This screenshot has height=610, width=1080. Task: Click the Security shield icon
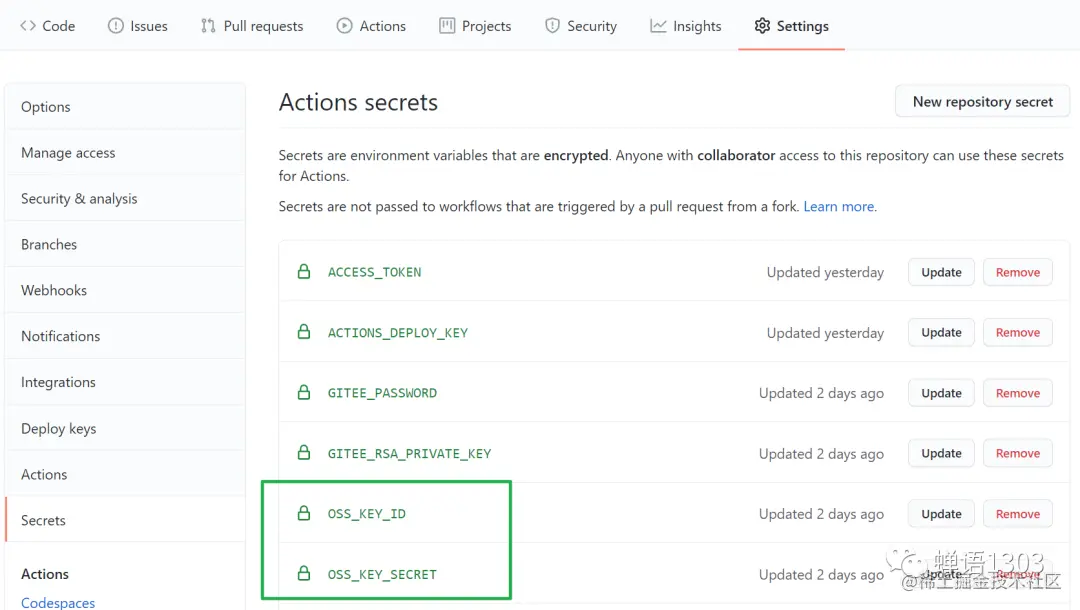[x=552, y=26]
